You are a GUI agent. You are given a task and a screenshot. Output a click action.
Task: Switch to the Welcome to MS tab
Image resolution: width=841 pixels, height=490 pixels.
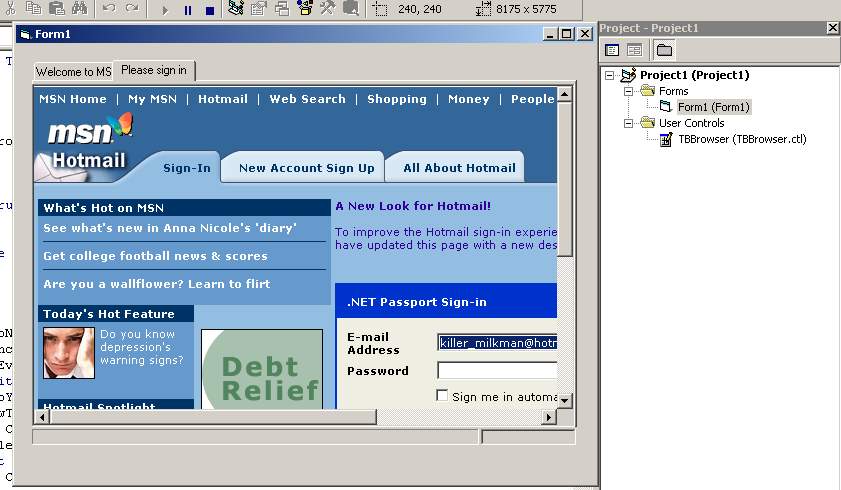(74, 72)
